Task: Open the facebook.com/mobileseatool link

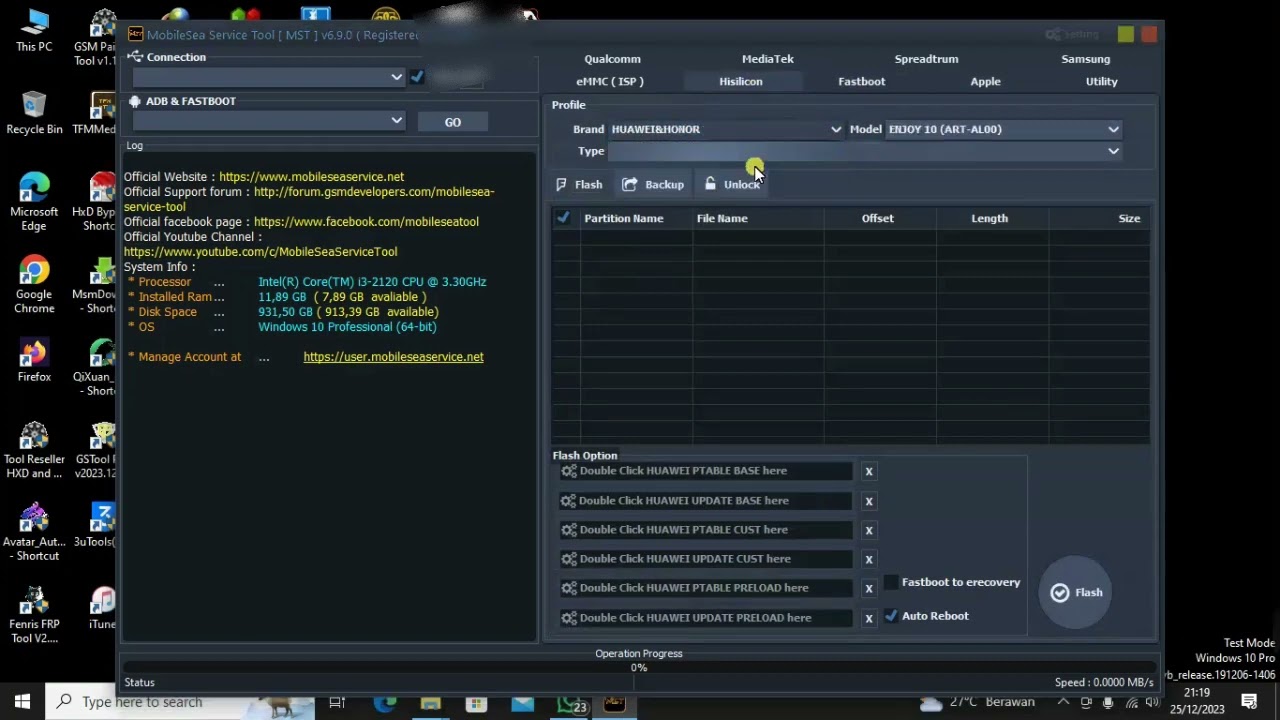Action: coord(366,222)
